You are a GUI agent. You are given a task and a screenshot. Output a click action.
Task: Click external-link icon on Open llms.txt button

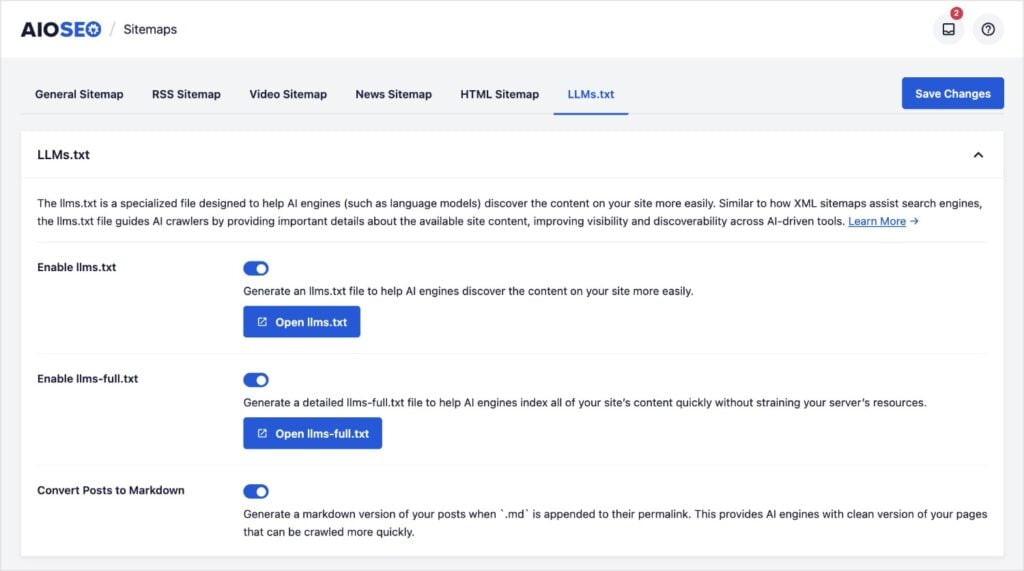tap(262, 322)
